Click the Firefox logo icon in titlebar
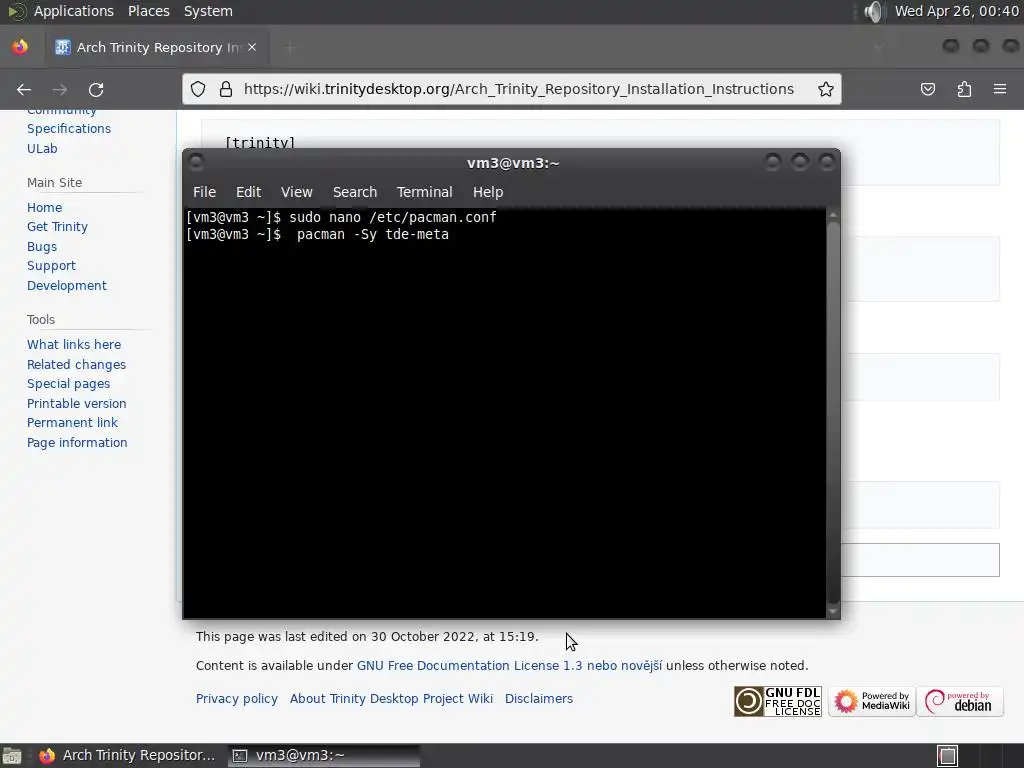This screenshot has width=1024, height=768. pos(20,47)
